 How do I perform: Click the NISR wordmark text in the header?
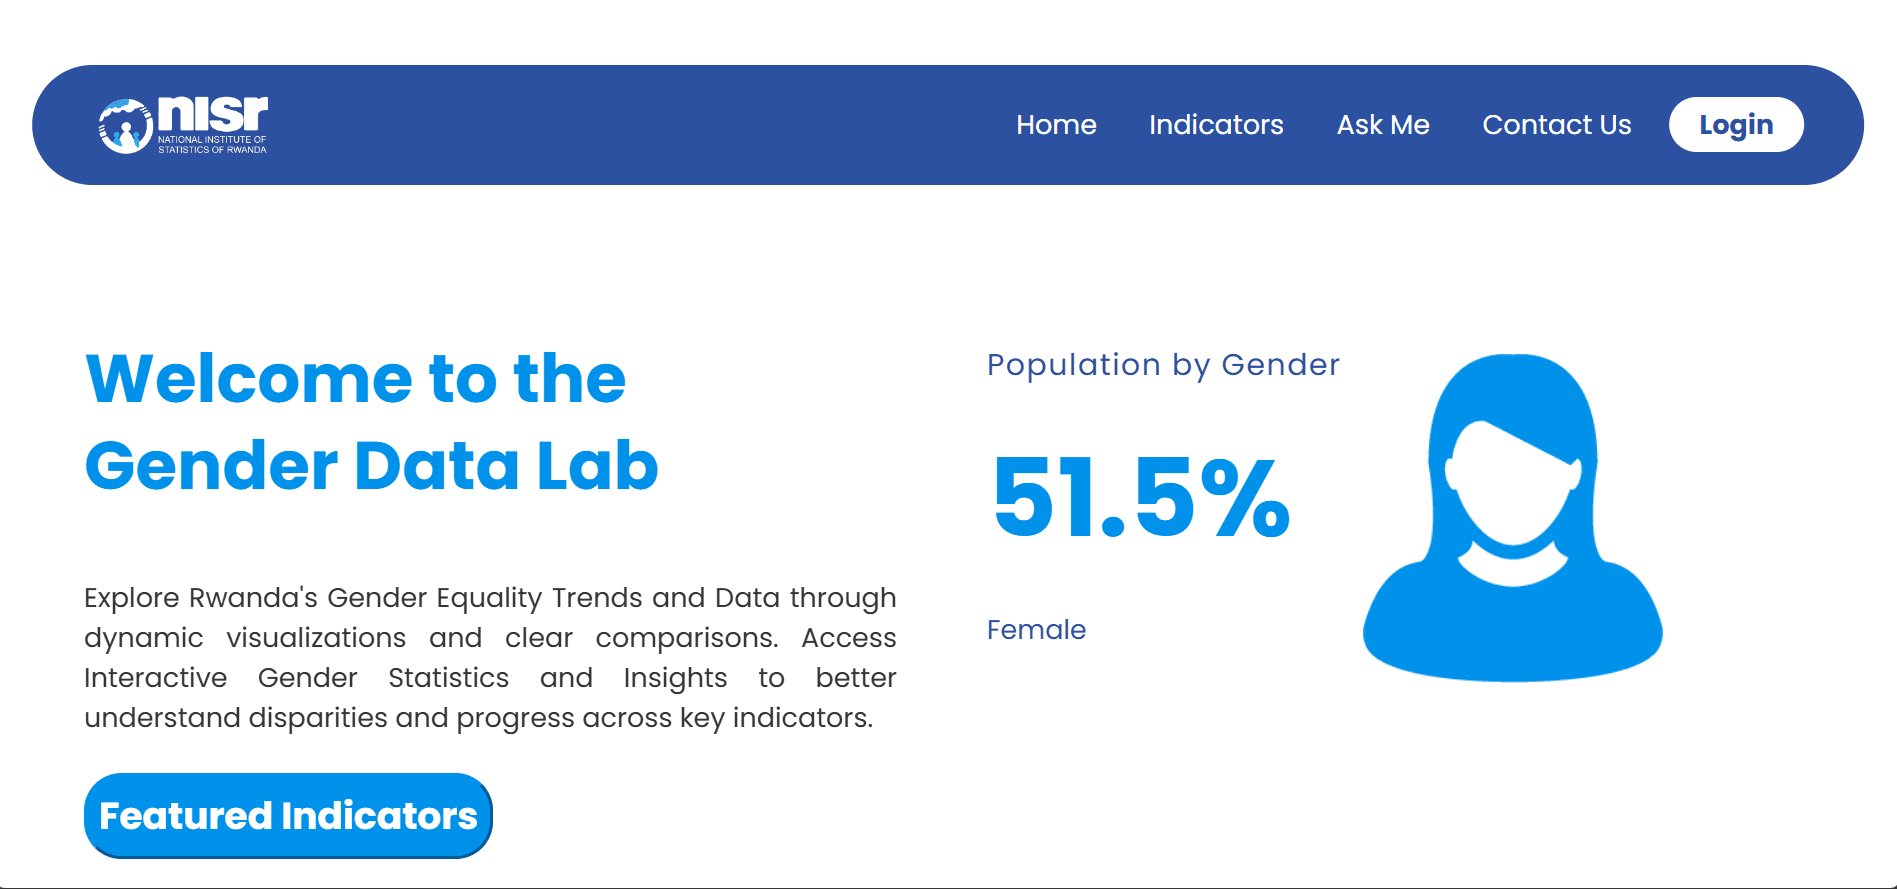click(x=215, y=113)
